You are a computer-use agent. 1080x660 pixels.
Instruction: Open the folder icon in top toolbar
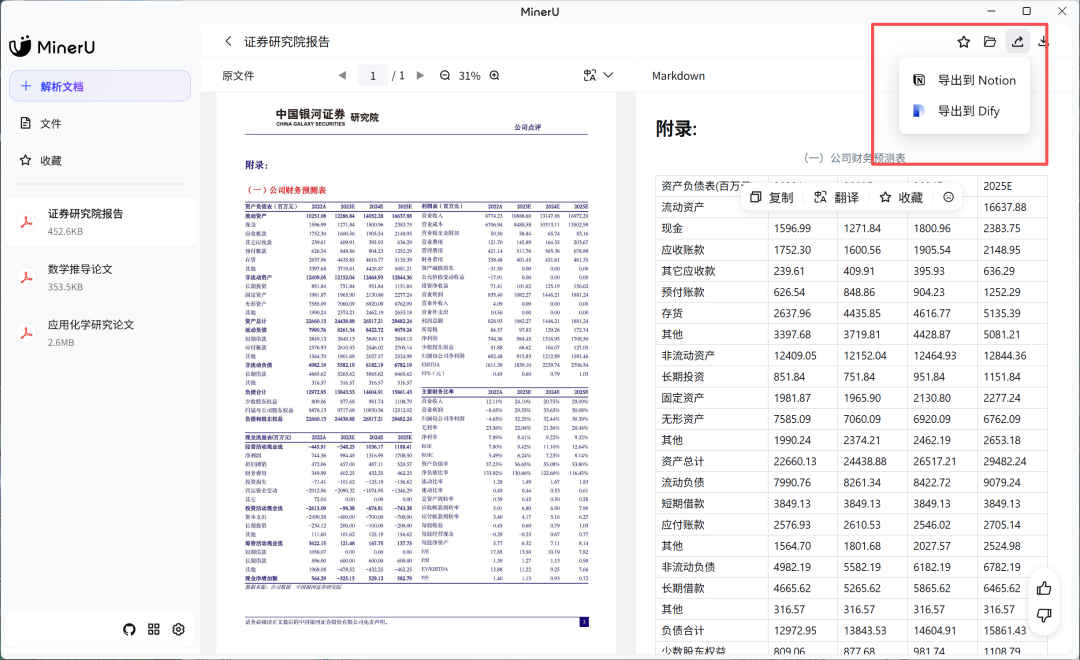[990, 42]
